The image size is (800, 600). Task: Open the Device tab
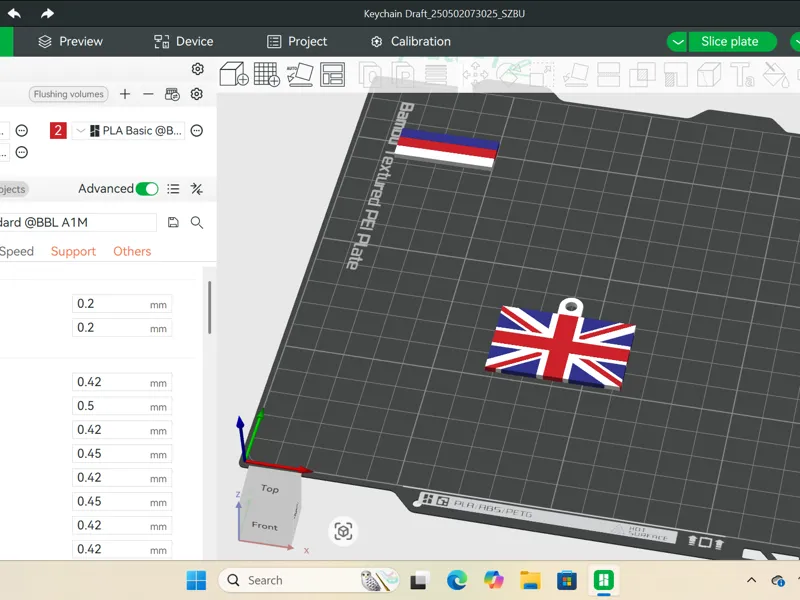tap(184, 41)
